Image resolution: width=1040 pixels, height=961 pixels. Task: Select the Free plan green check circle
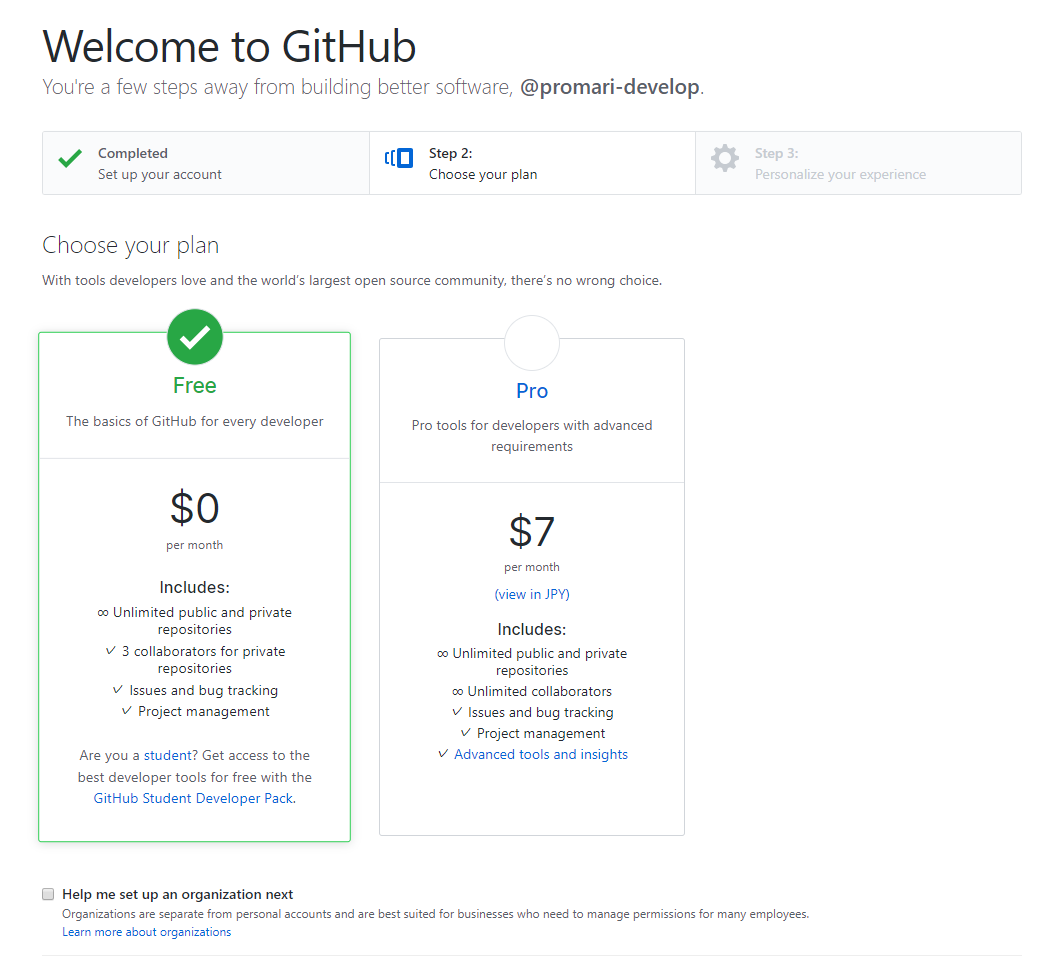pos(195,337)
